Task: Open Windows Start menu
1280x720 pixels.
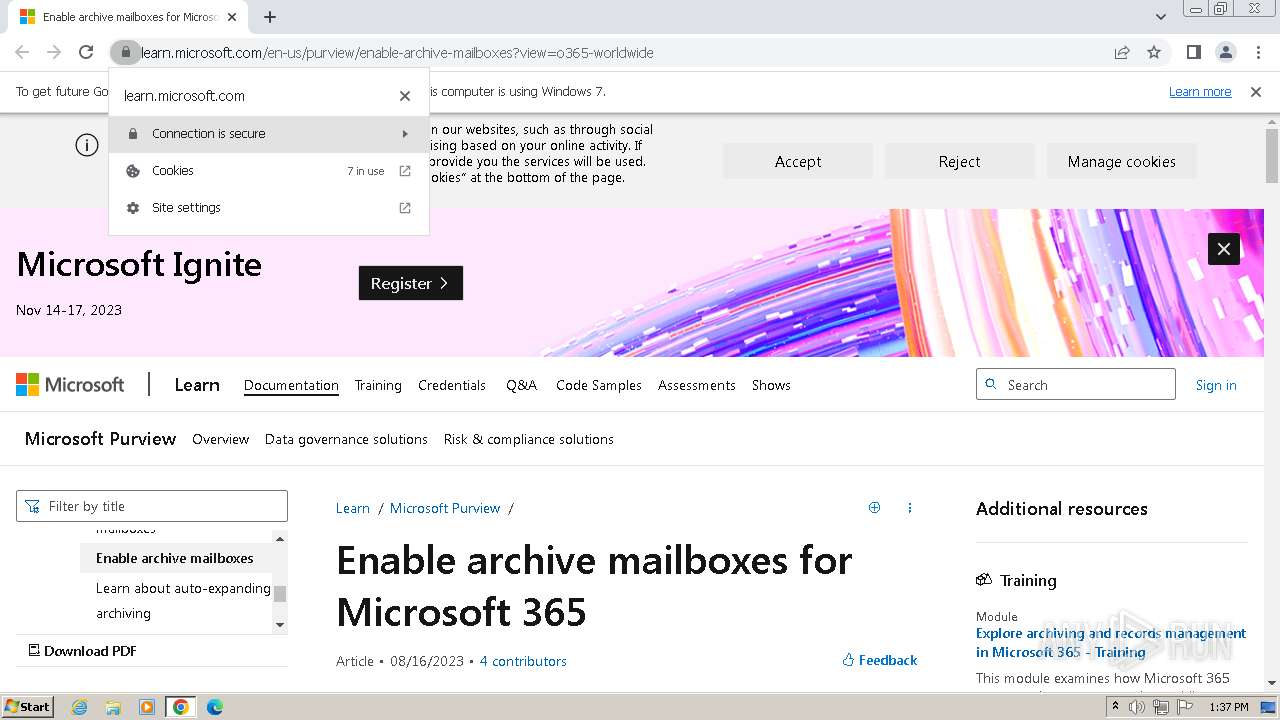Action: (28, 707)
